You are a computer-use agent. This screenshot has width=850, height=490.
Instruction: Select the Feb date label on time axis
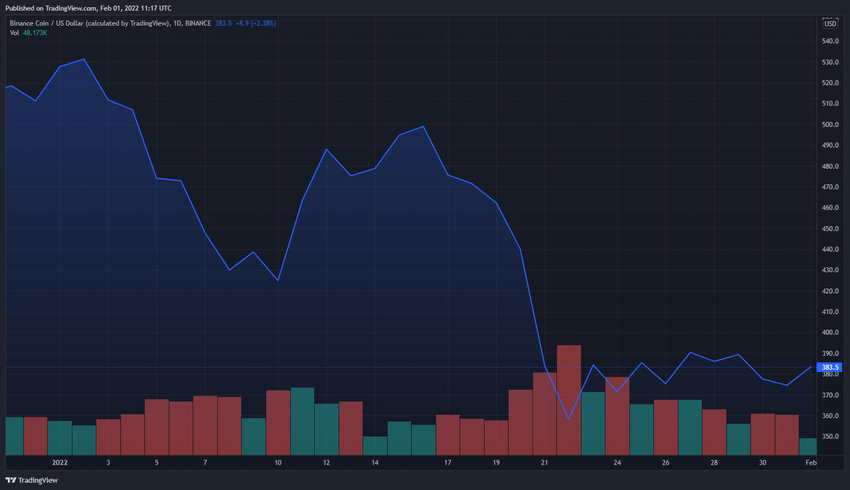point(810,463)
